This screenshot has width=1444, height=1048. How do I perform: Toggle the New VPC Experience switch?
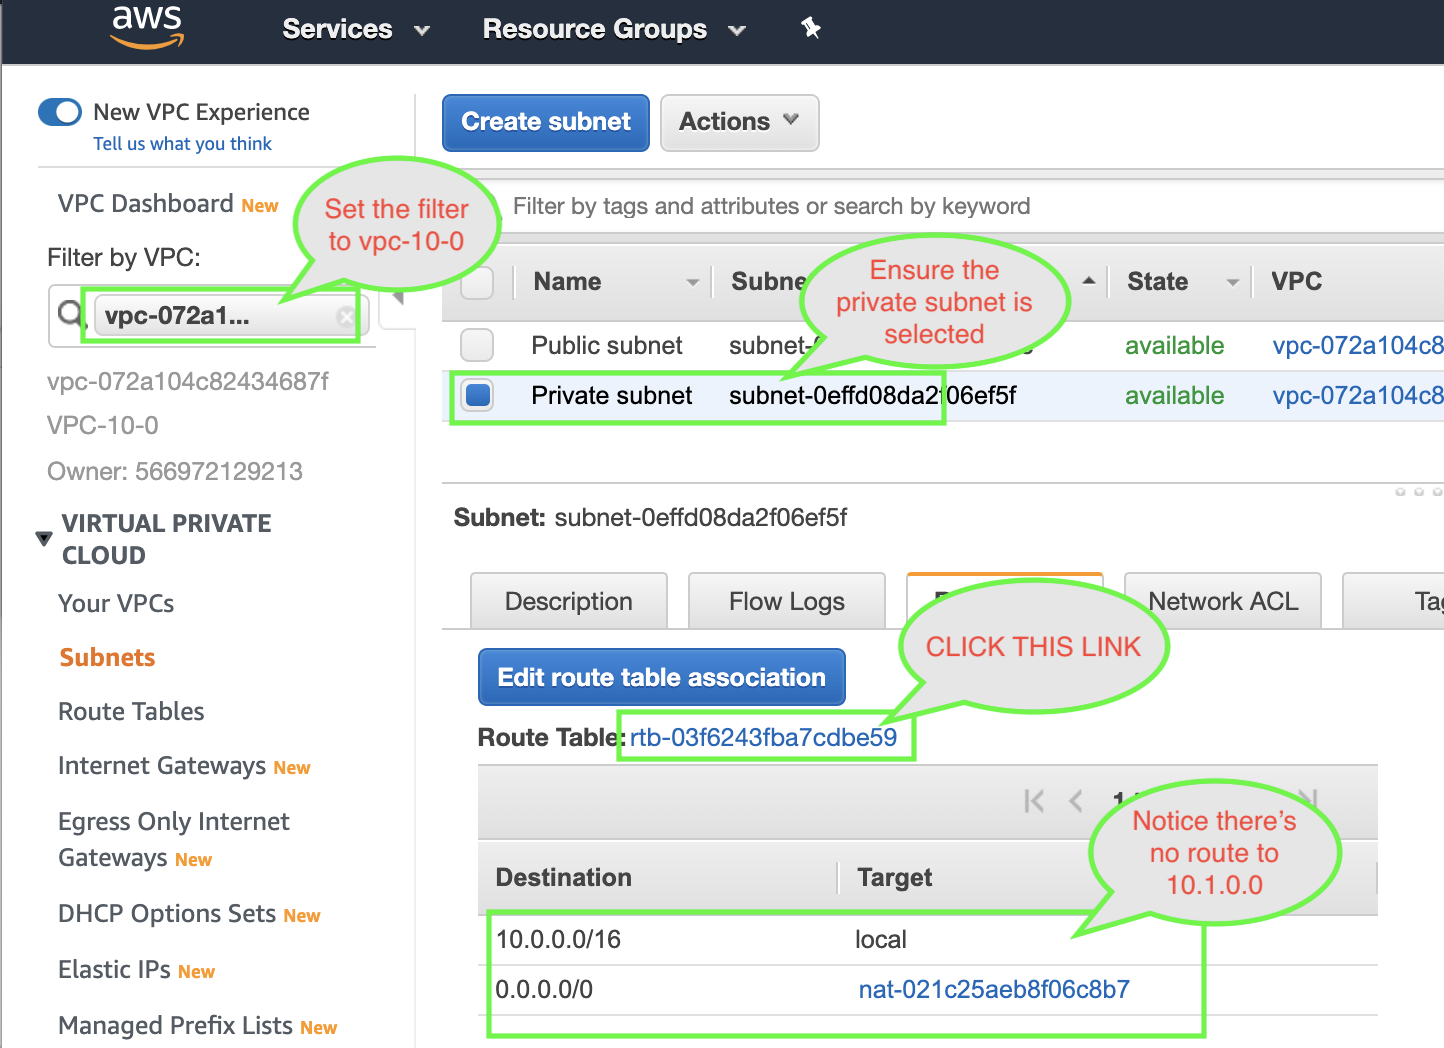(60, 112)
